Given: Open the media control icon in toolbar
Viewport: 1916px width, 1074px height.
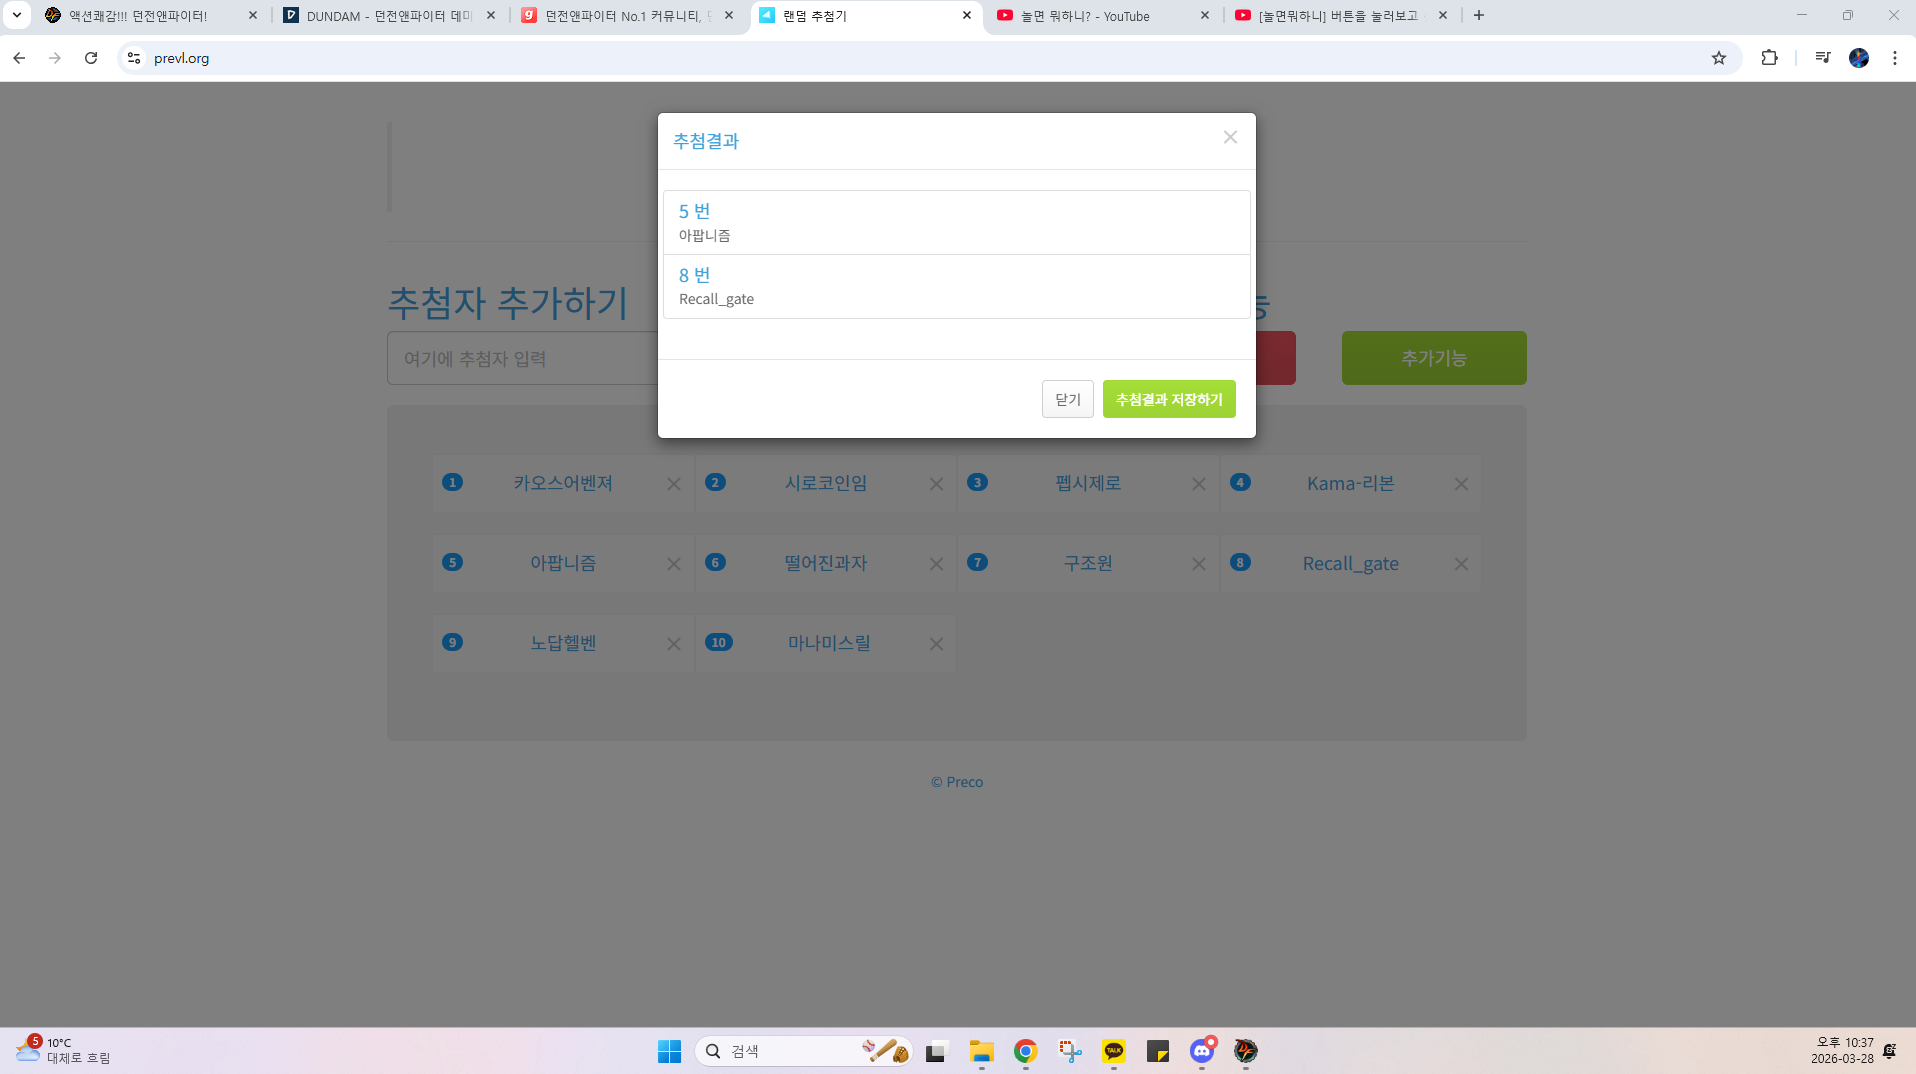Looking at the screenshot, I should click(1822, 58).
